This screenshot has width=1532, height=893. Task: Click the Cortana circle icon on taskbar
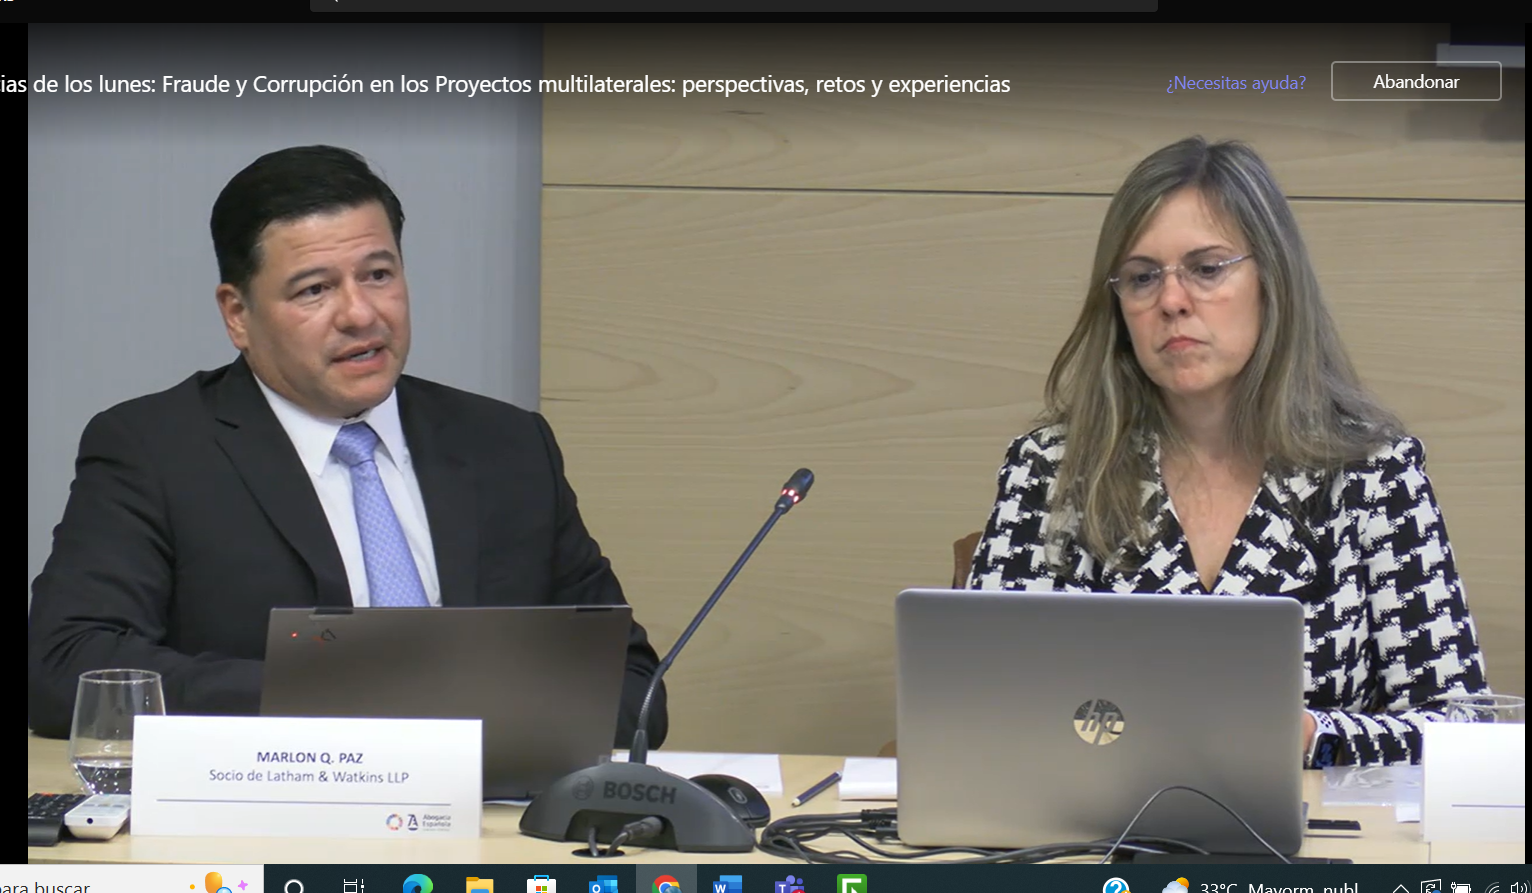point(295,886)
